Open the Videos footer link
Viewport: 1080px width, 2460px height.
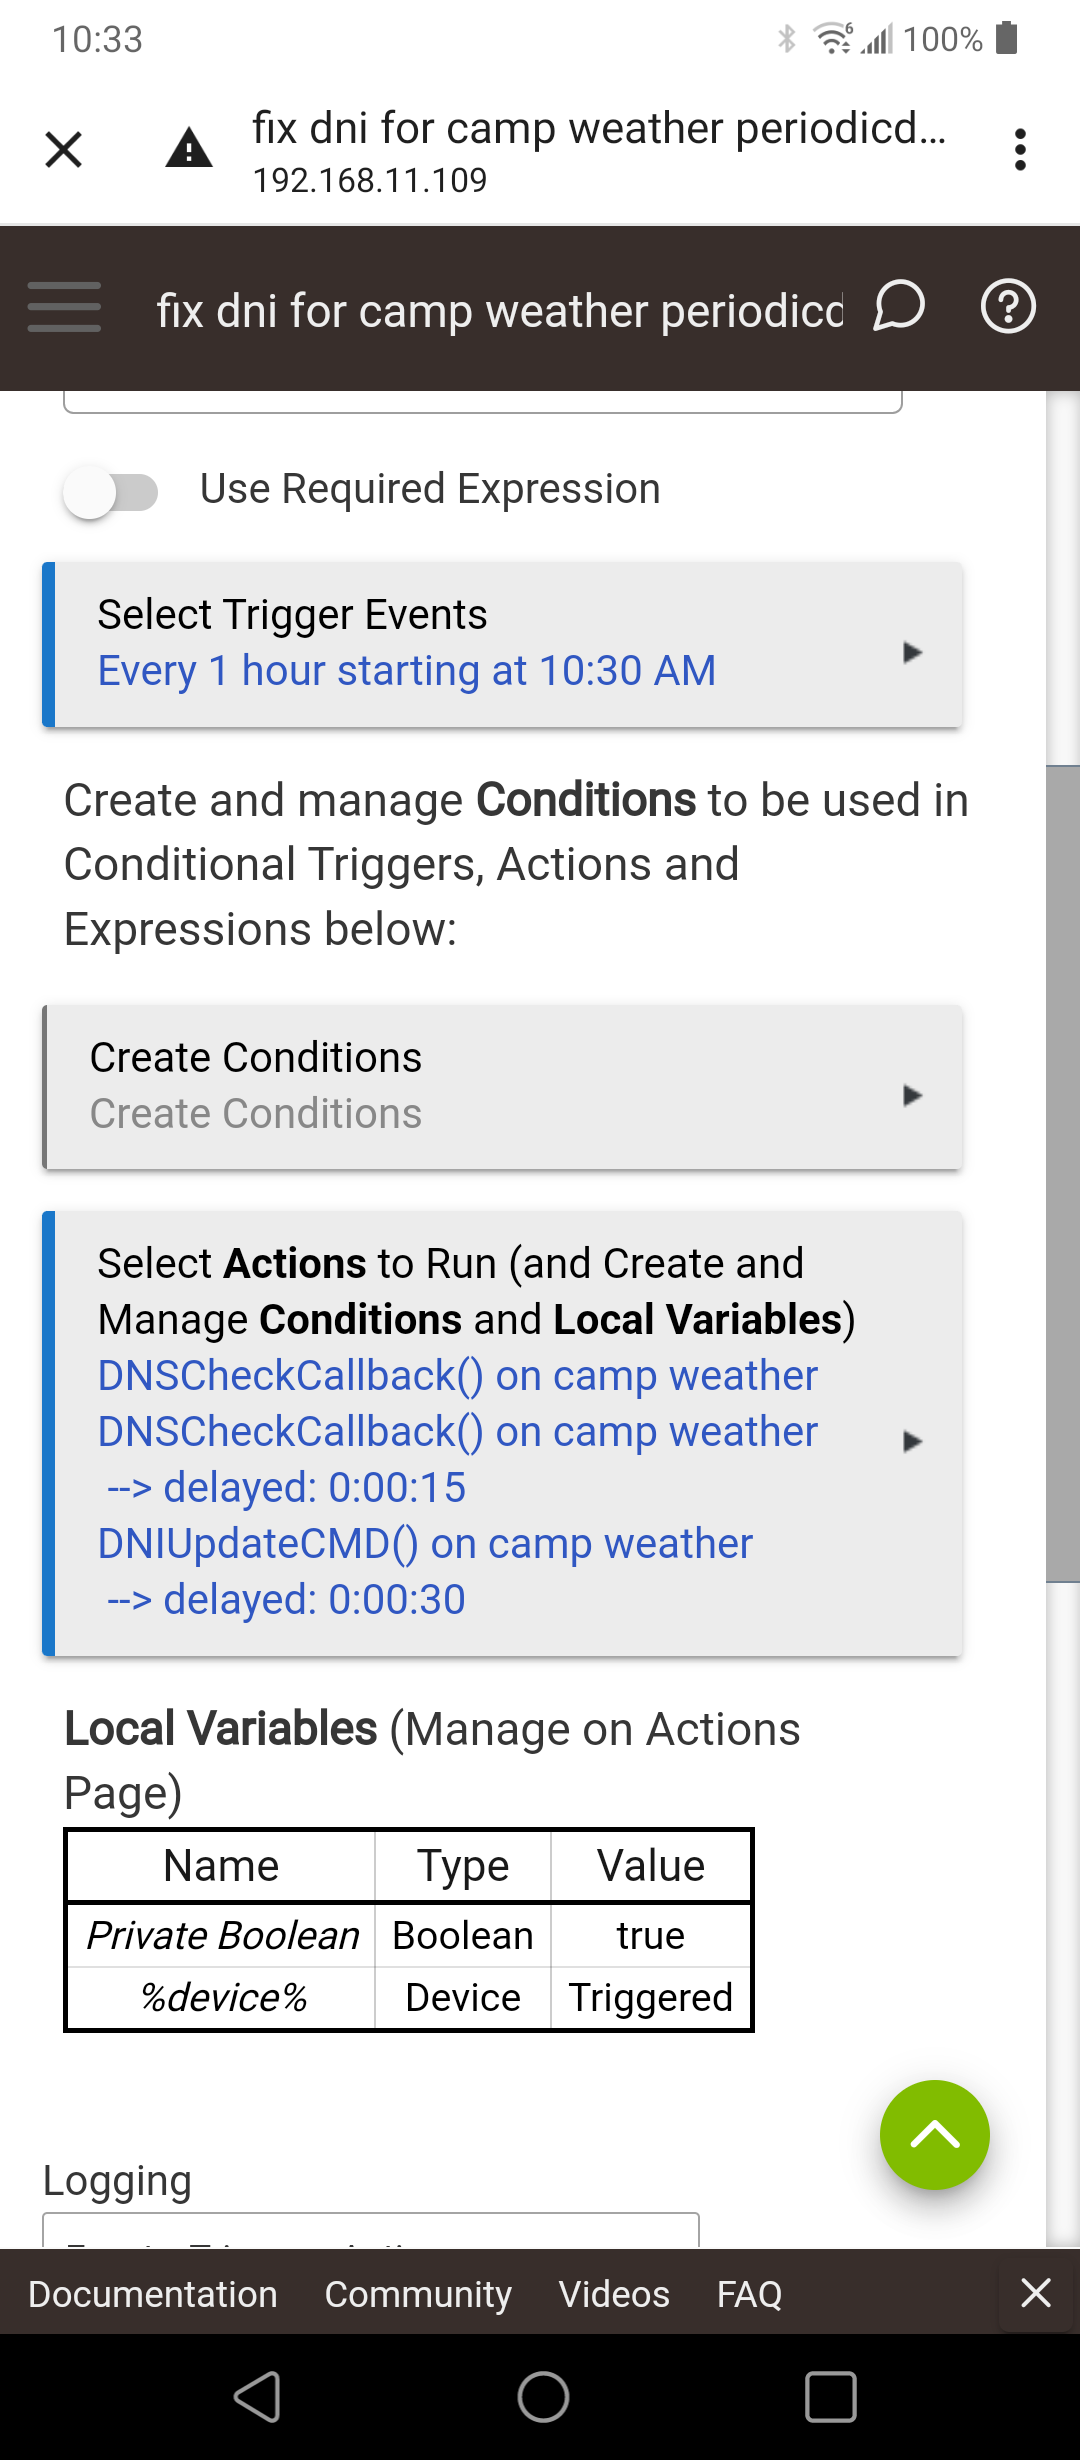point(614,2293)
